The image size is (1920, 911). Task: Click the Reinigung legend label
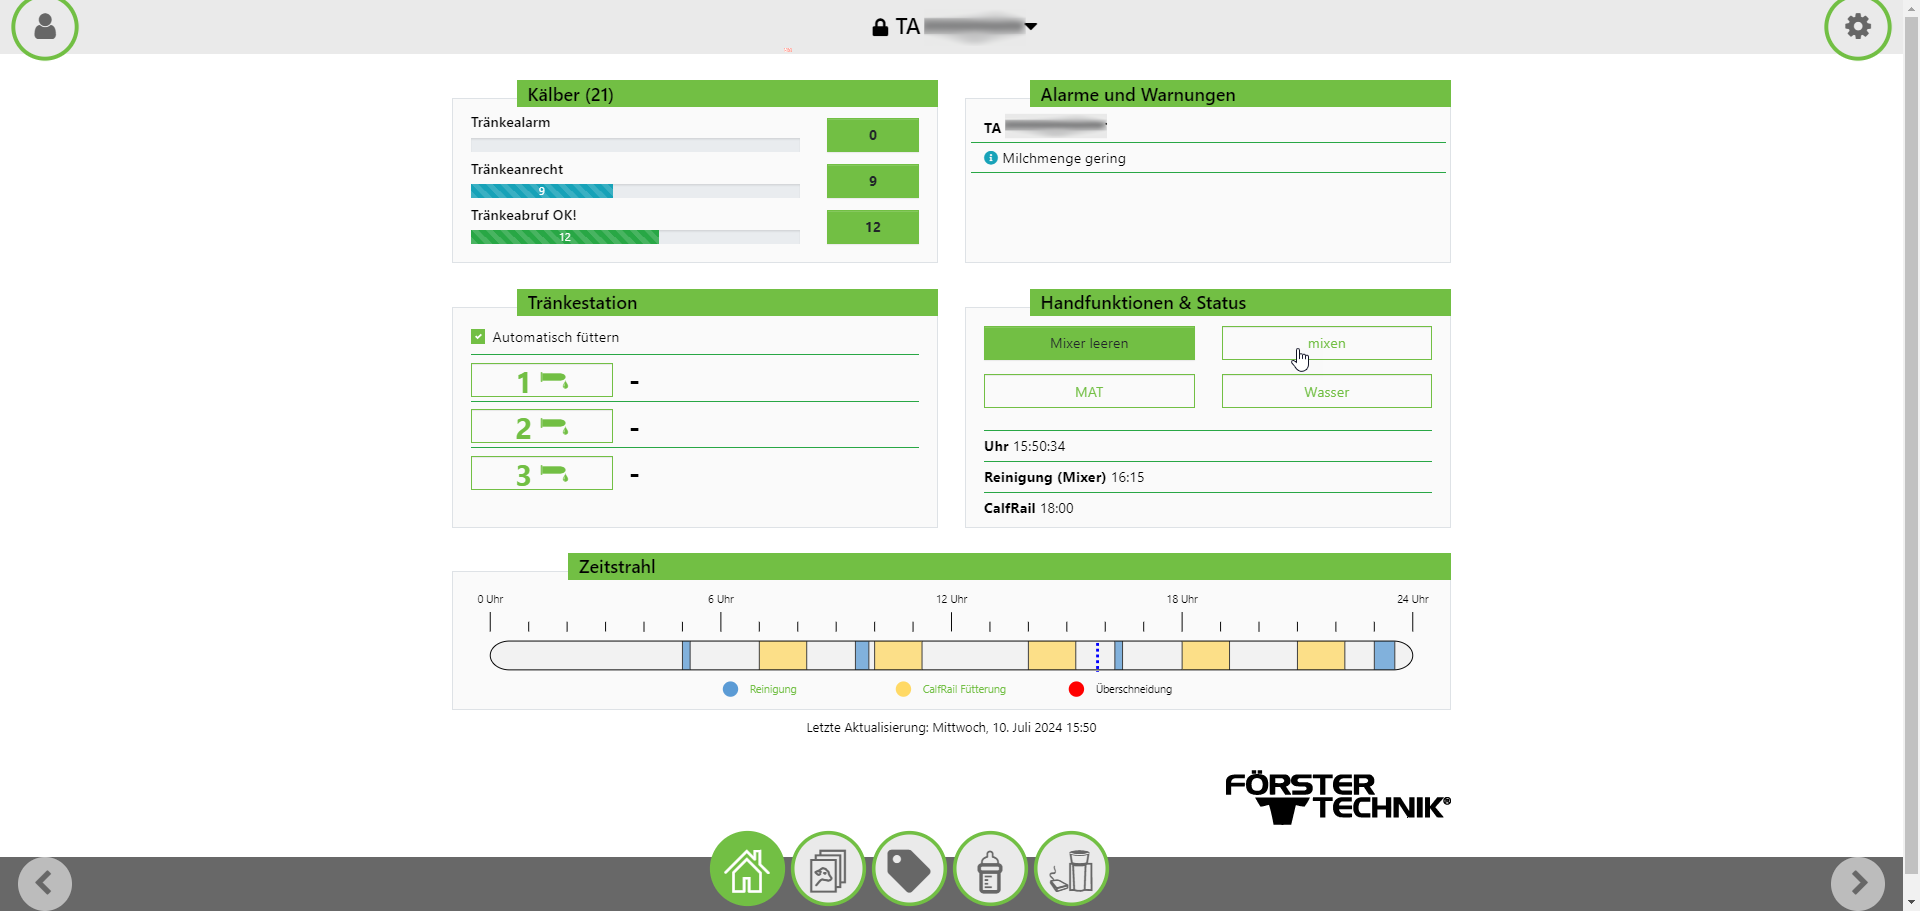click(x=772, y=689)
